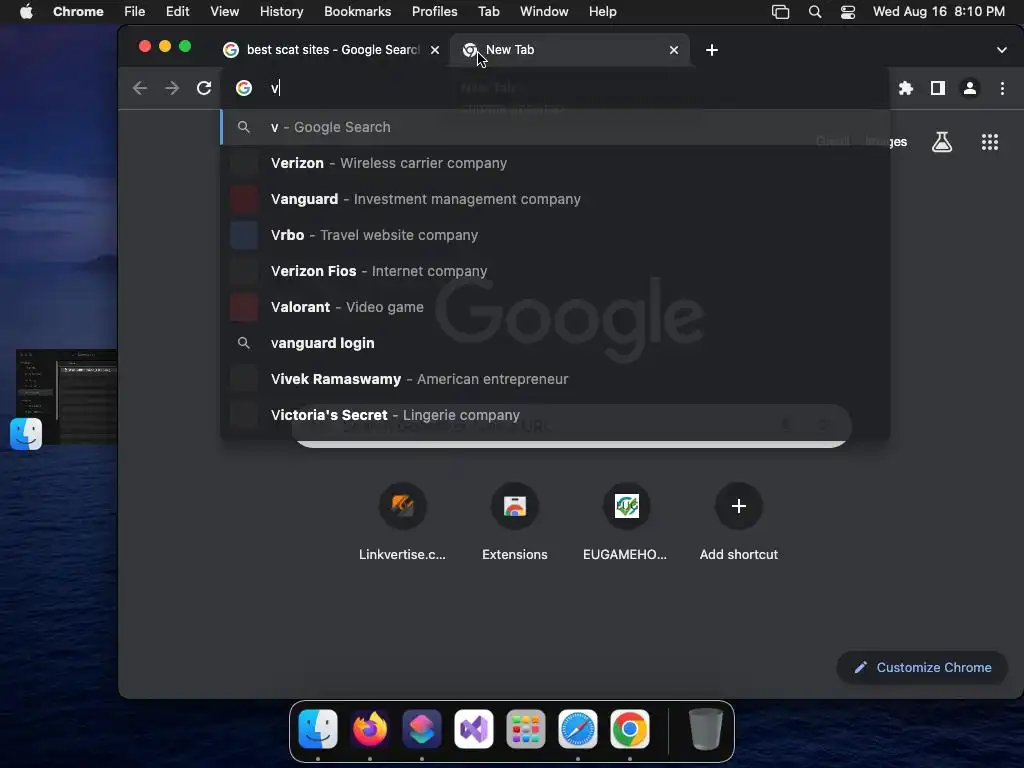1024x768 pixels.
Task: Choose Valorant Video game suggestion
Action: pos(555,307)
